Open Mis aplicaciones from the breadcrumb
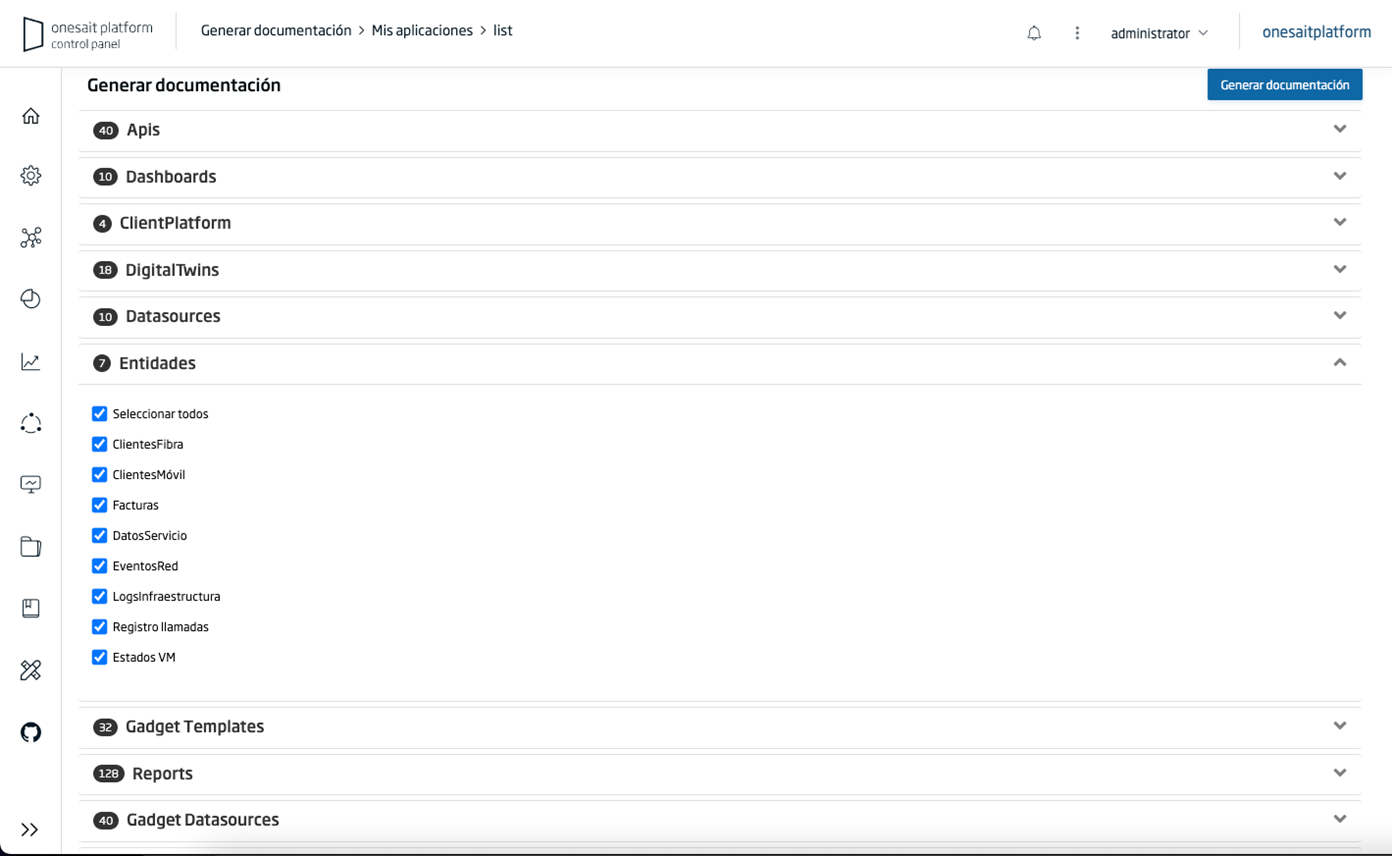 point(422,30)
